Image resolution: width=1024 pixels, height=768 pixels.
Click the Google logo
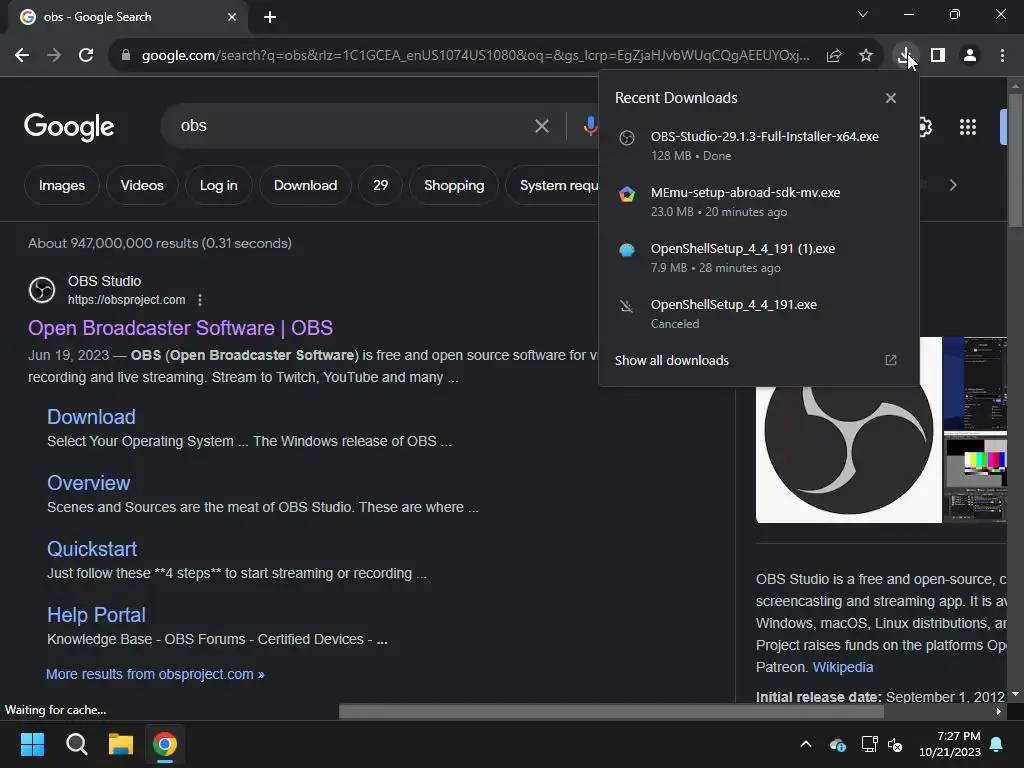(69, 127)
